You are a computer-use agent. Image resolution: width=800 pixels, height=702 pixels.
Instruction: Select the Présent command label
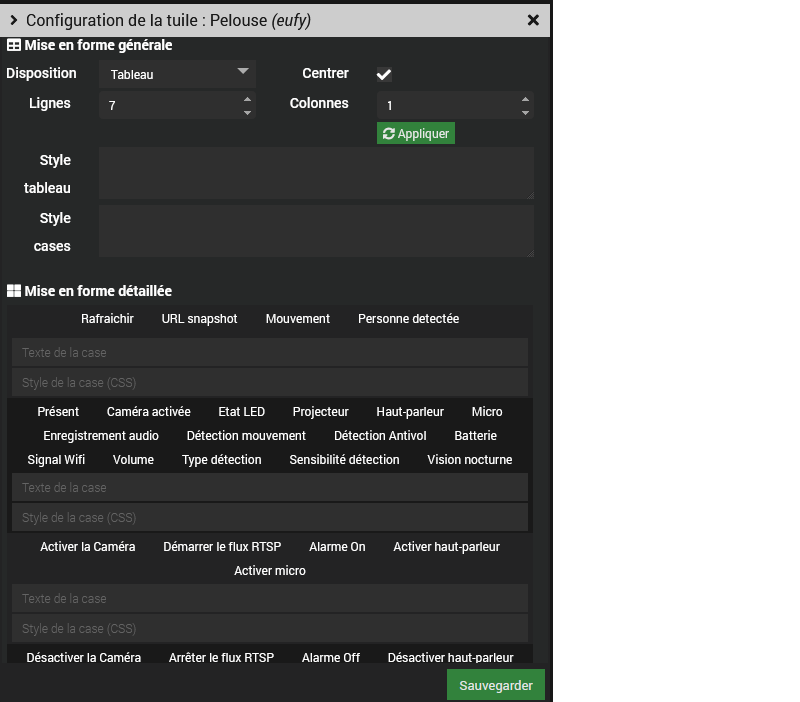point(58,412)
